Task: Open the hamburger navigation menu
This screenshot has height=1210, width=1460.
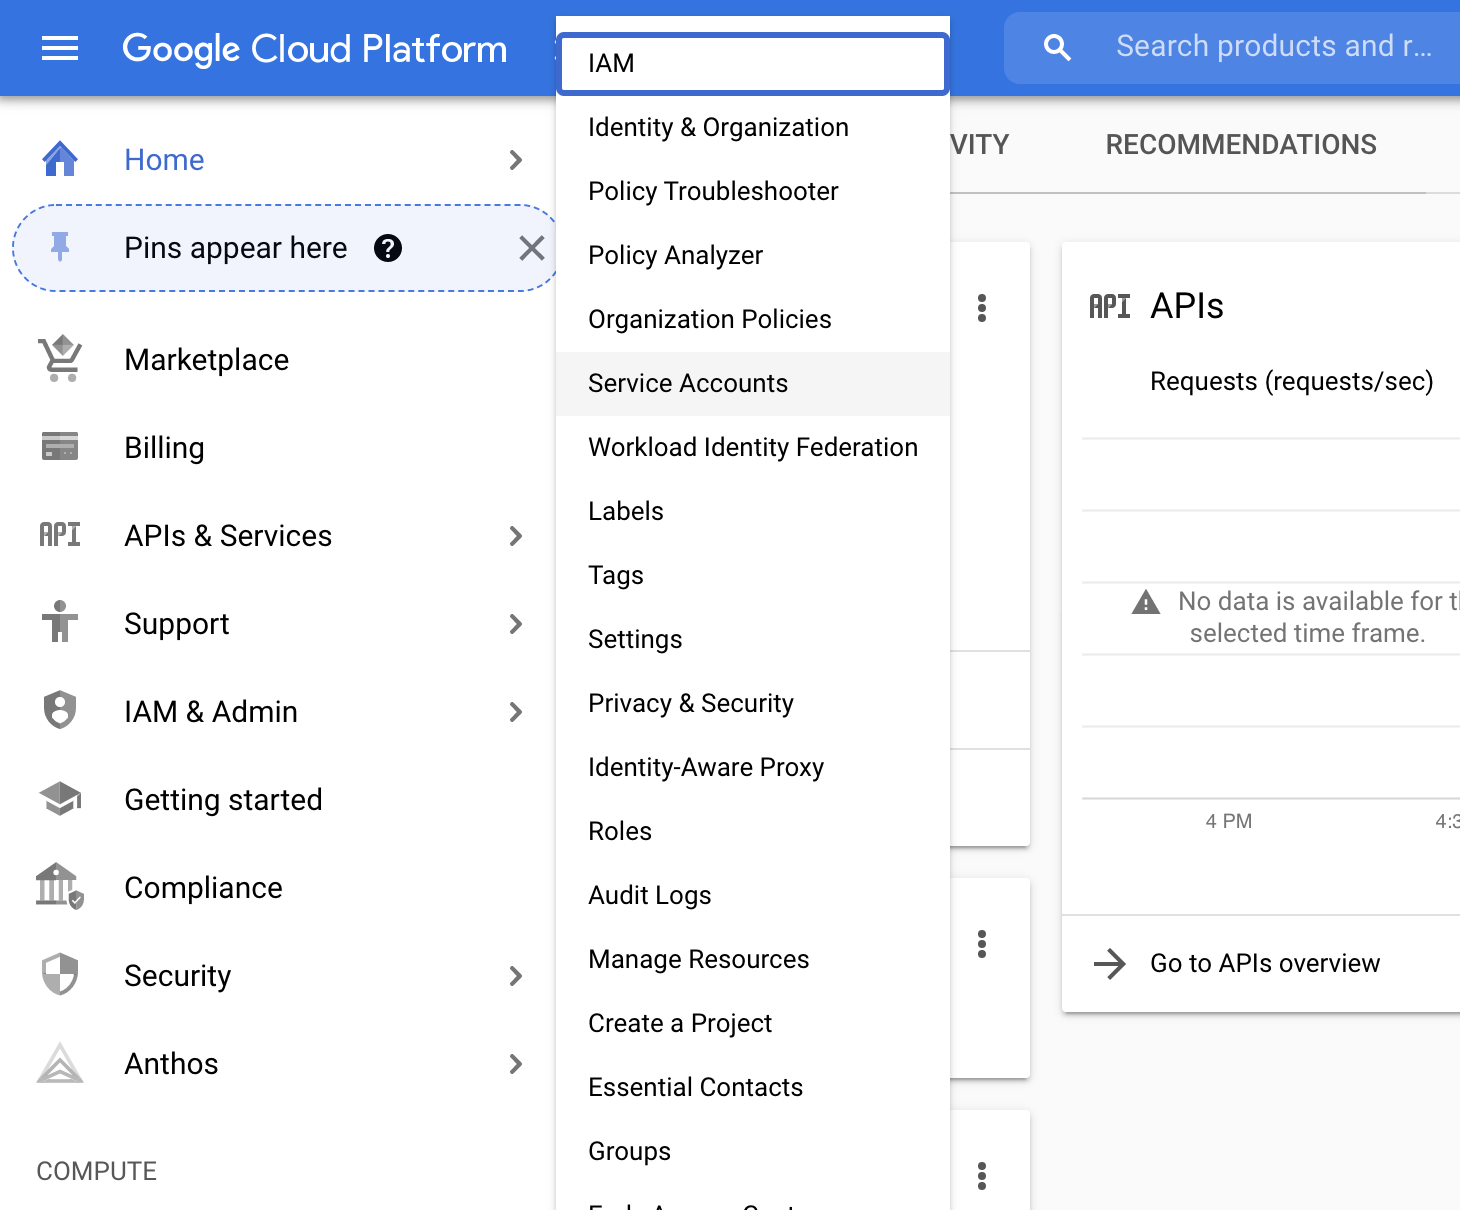Action: (x=60, y=48)
